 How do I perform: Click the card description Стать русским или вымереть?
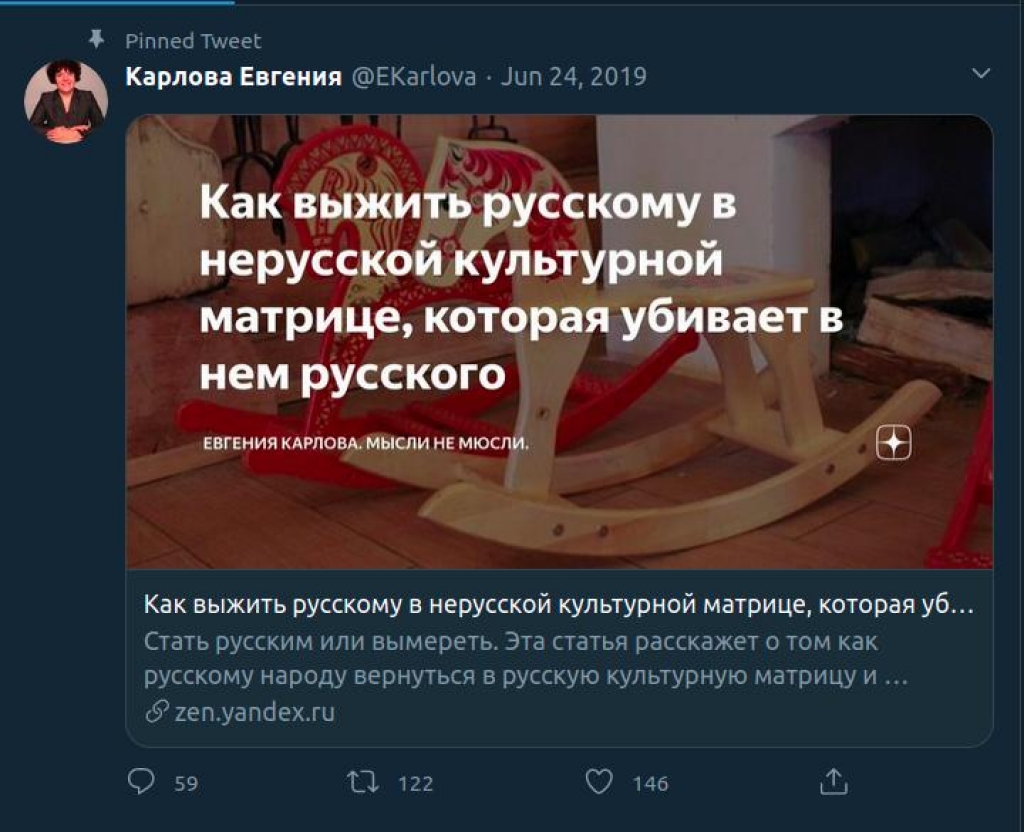pos(526,658)
